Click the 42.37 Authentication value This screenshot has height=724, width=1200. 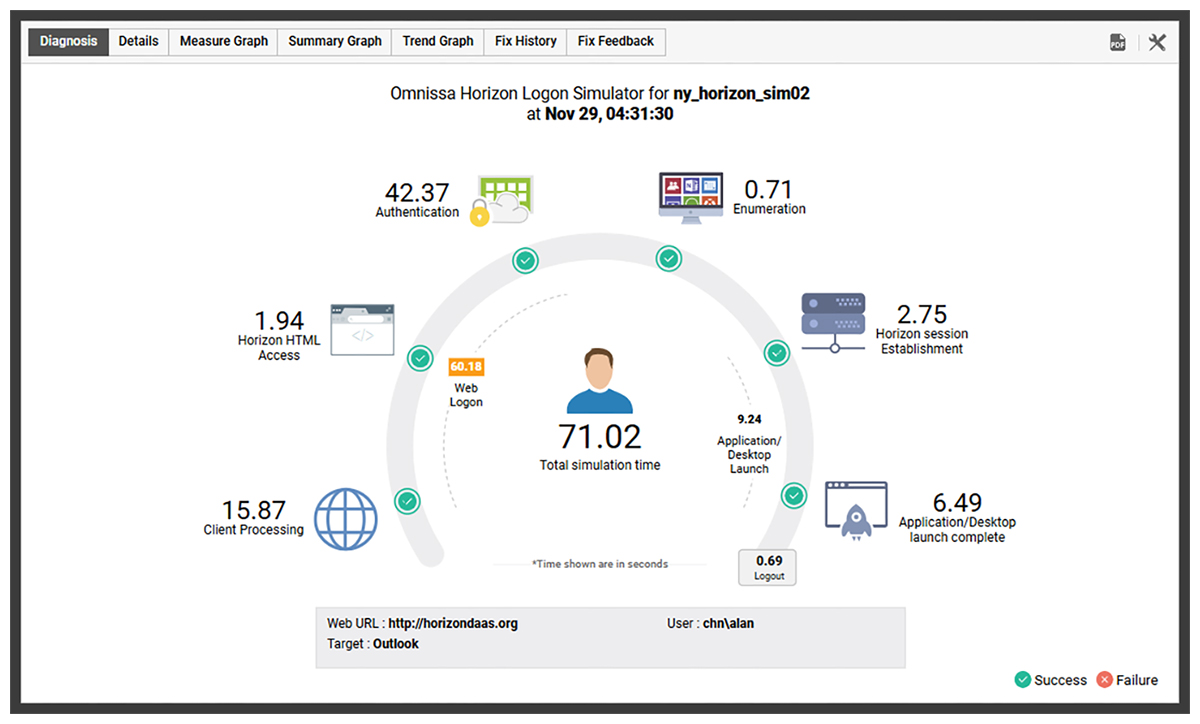tap(418, 192)
